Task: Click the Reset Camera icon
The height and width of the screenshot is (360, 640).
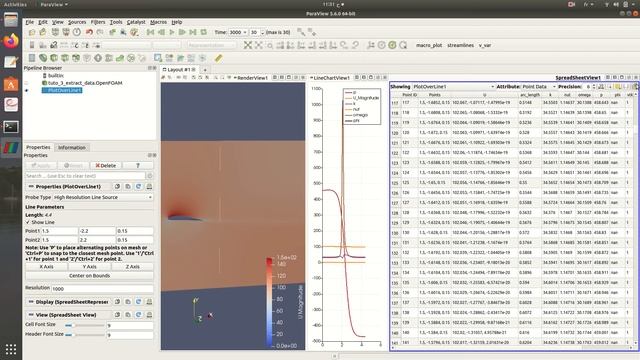Action: (248, 45)
